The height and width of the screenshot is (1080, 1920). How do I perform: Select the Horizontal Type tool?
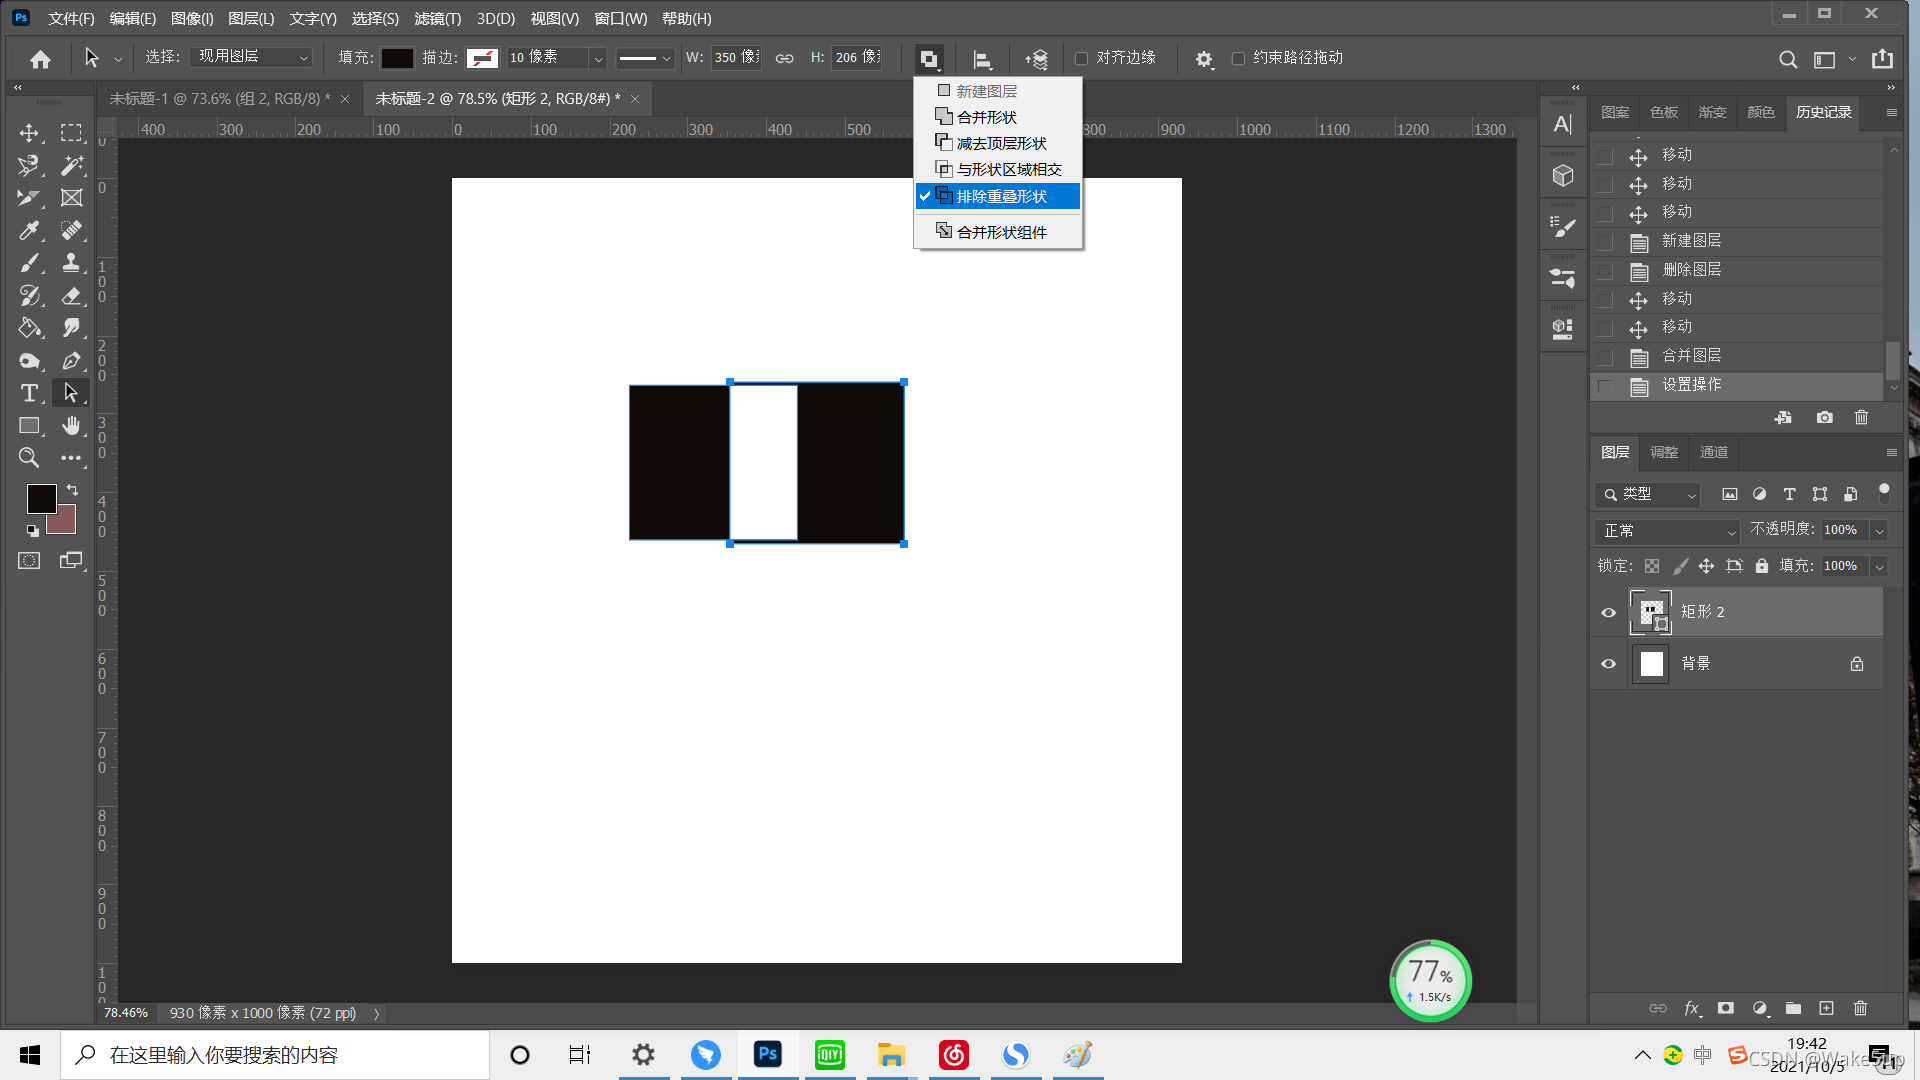(29, 393)
